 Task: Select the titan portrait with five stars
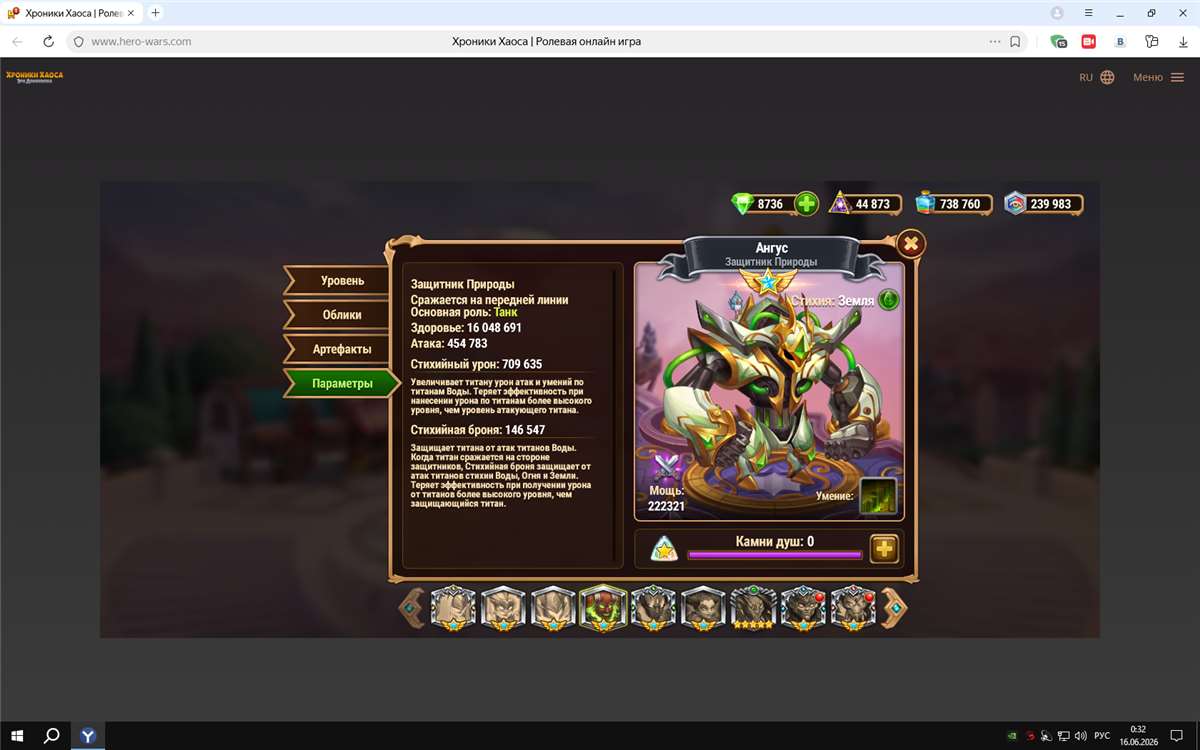[x=754, y=608]
